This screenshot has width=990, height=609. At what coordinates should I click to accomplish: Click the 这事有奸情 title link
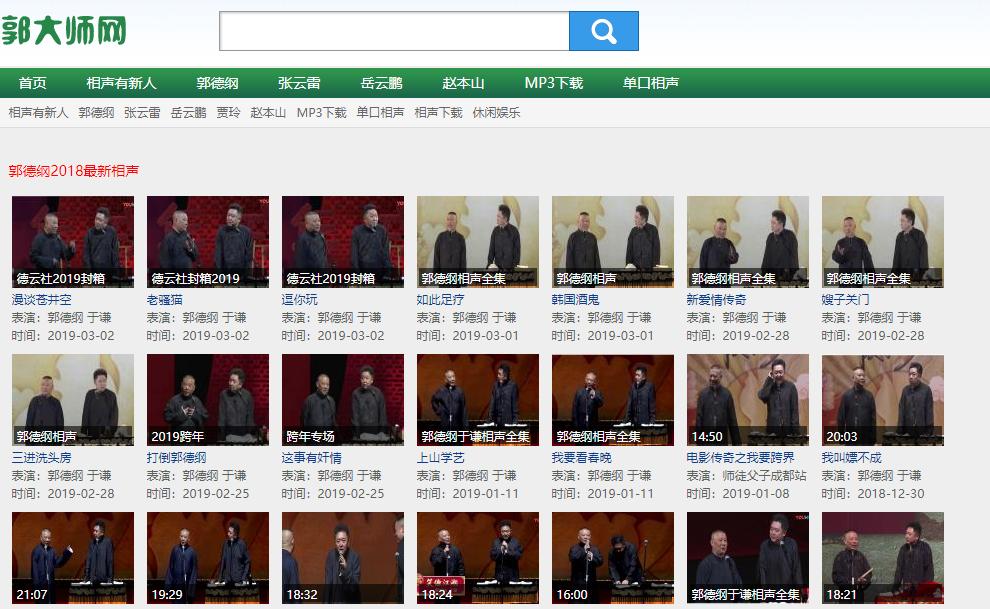pyautogui.click(x=312, y=458)
